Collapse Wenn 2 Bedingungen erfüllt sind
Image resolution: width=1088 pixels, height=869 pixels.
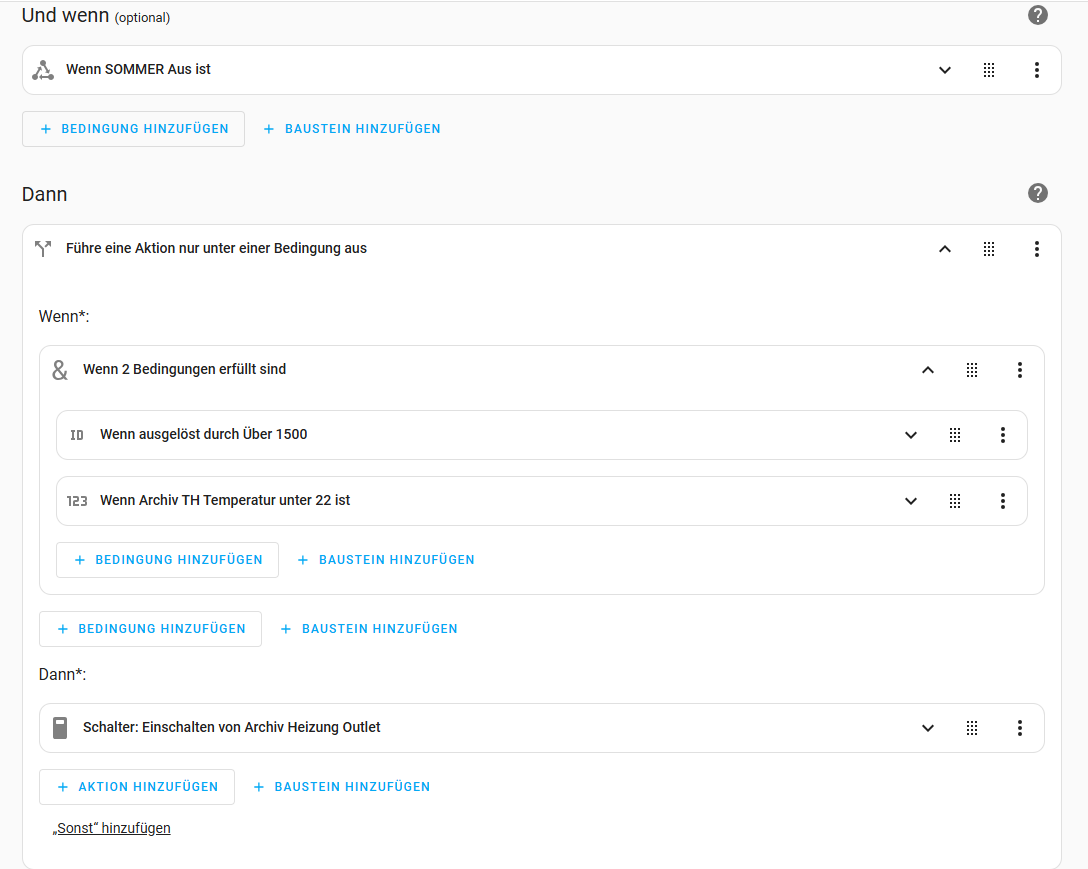(x=928, y=370)
